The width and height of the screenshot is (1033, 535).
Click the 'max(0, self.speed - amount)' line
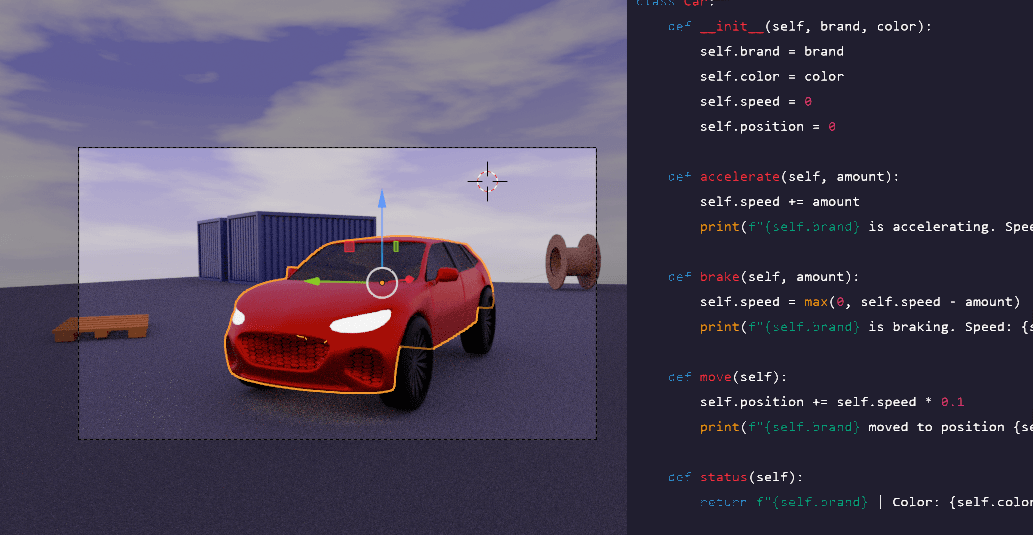[x=860, y=302]
